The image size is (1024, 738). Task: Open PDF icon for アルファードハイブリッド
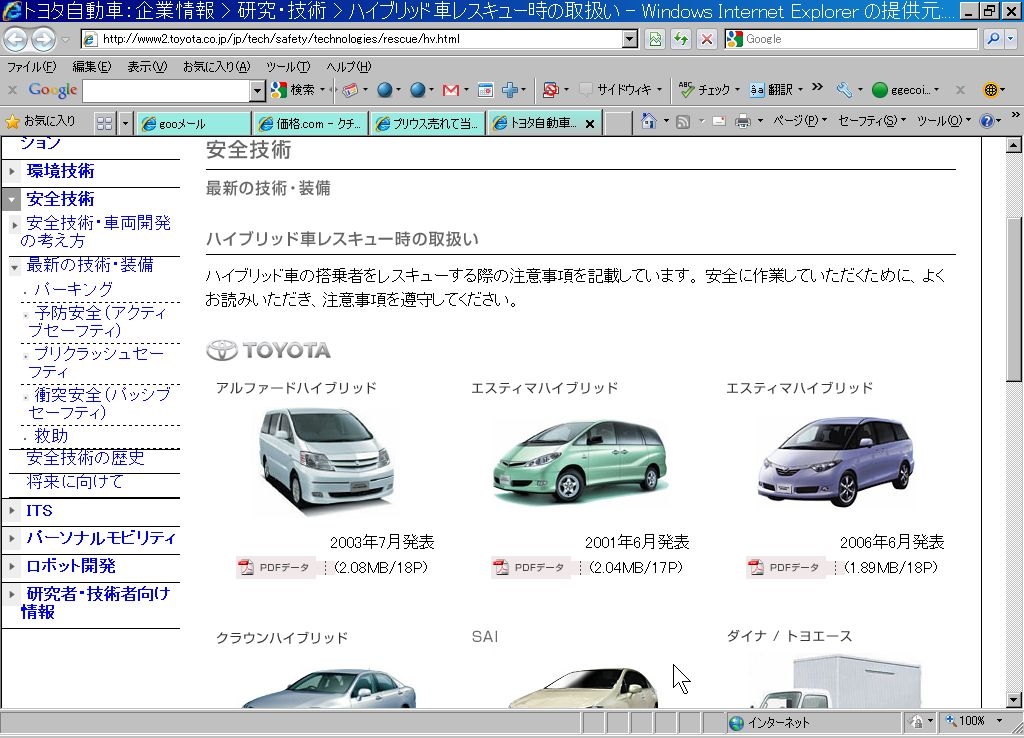[246, 567]
